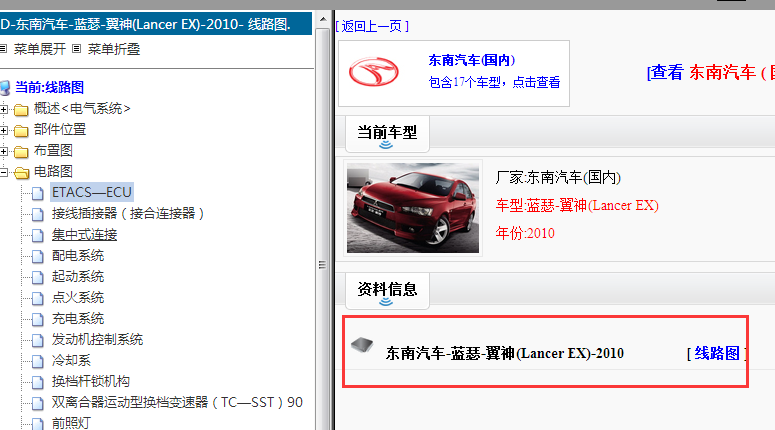
Task: Click the text 车型:蓝瑟-翼神(Lancer EX)
Action: click(x=577, y=205)
